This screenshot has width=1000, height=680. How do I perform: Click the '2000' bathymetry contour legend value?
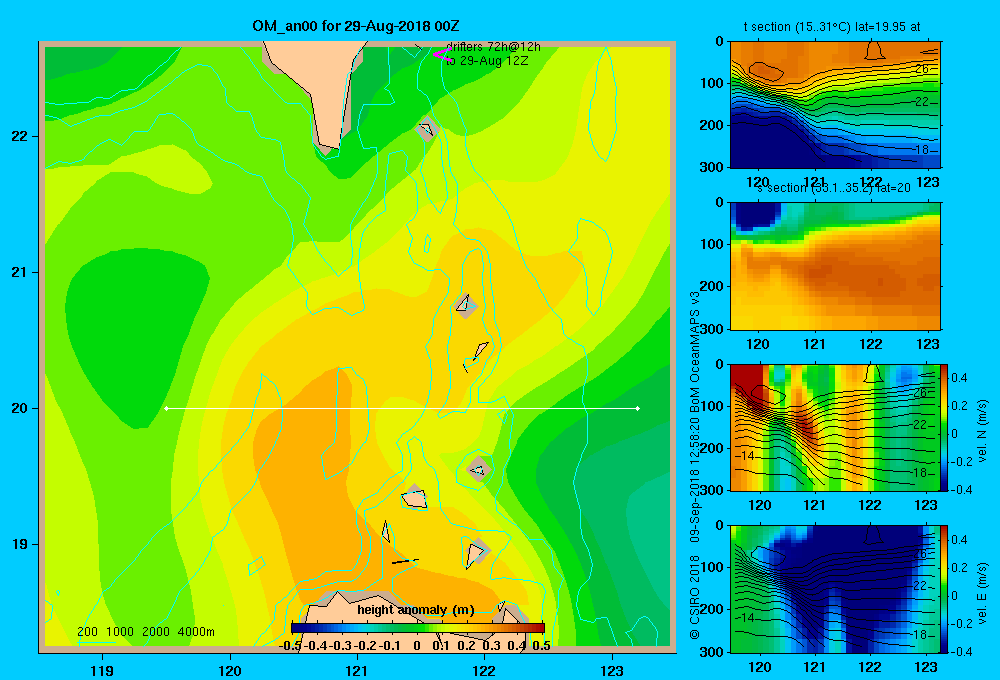pos(156,632)
